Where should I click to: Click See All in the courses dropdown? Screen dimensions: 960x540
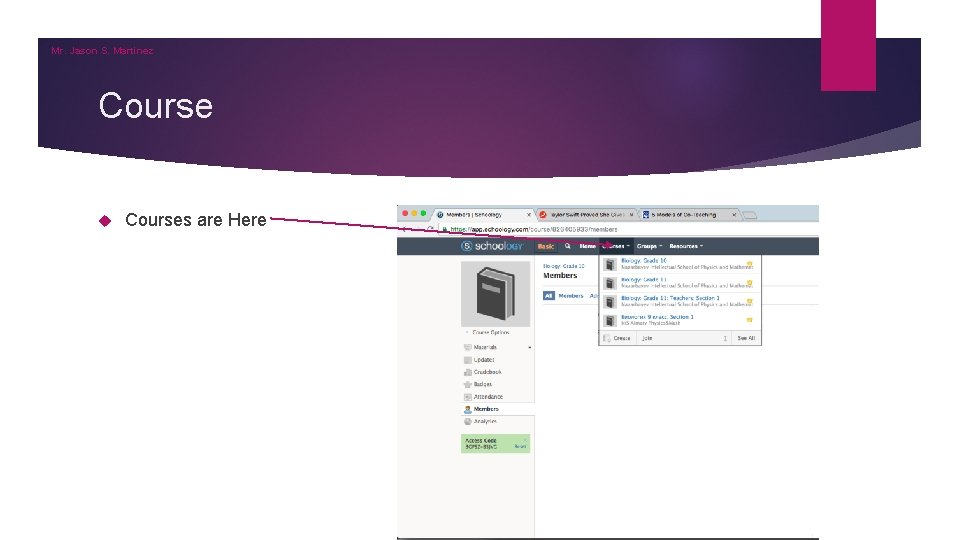(x=746, y=338)
